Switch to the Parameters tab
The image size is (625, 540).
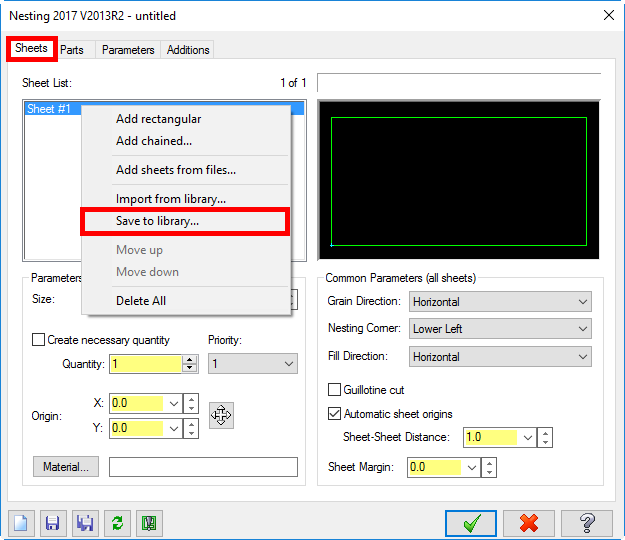pos(128,50)
